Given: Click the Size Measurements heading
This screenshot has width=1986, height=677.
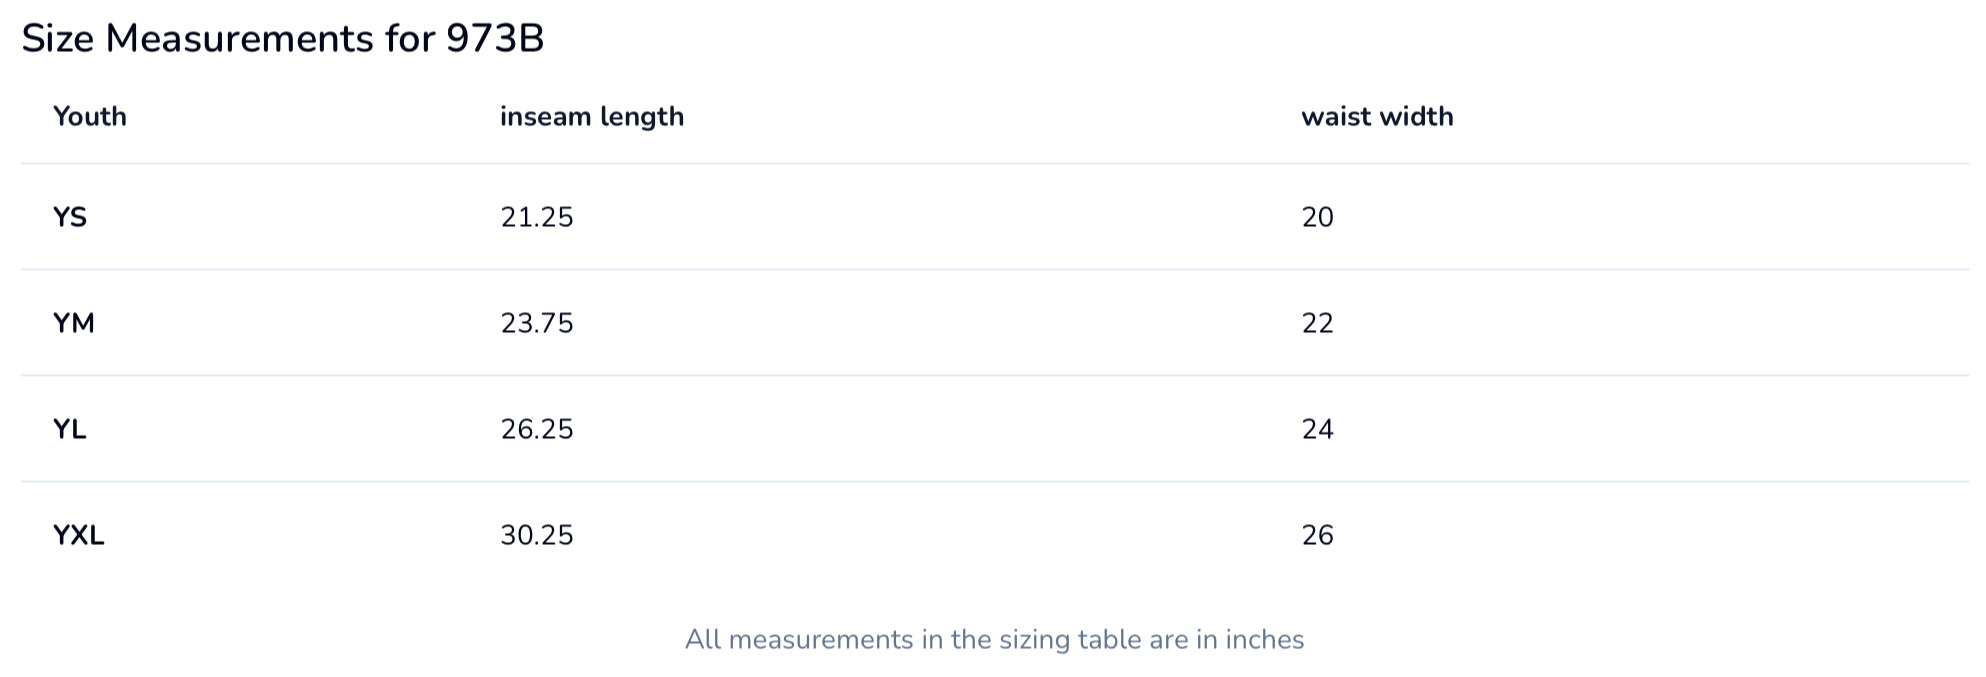Looking at the screenshot, I should [282, 39].
